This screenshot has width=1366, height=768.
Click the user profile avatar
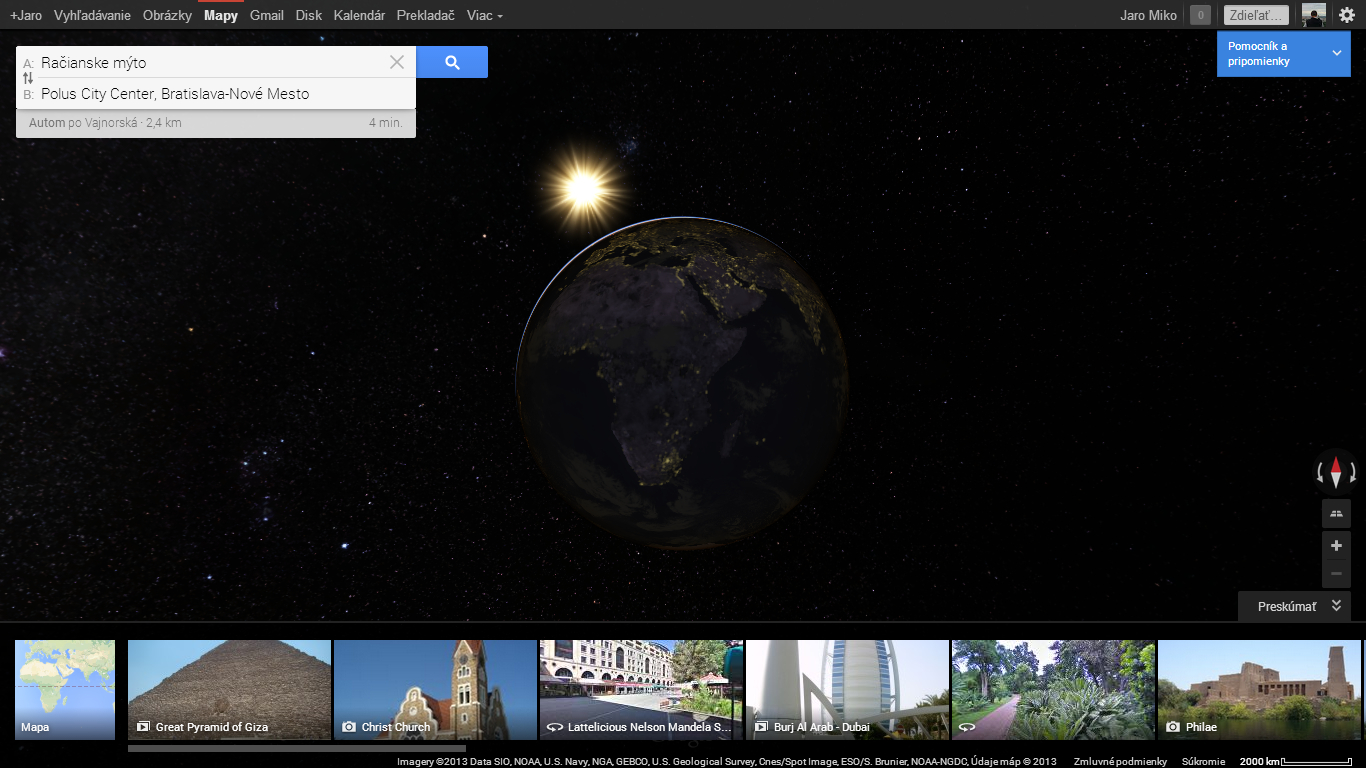[1313, 15]
